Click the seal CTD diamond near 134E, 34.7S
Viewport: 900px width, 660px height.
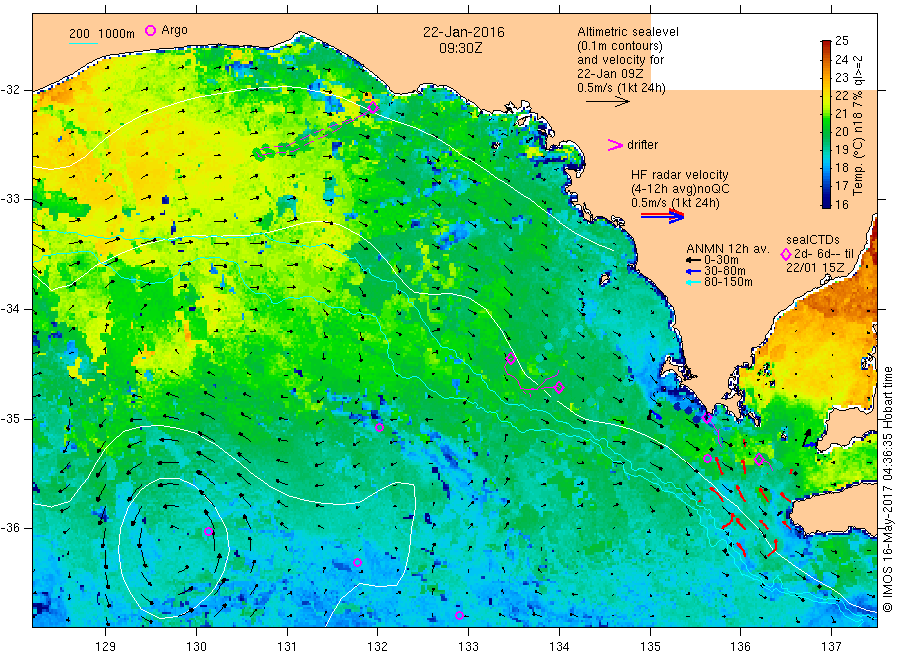click(x=559, y=388)
